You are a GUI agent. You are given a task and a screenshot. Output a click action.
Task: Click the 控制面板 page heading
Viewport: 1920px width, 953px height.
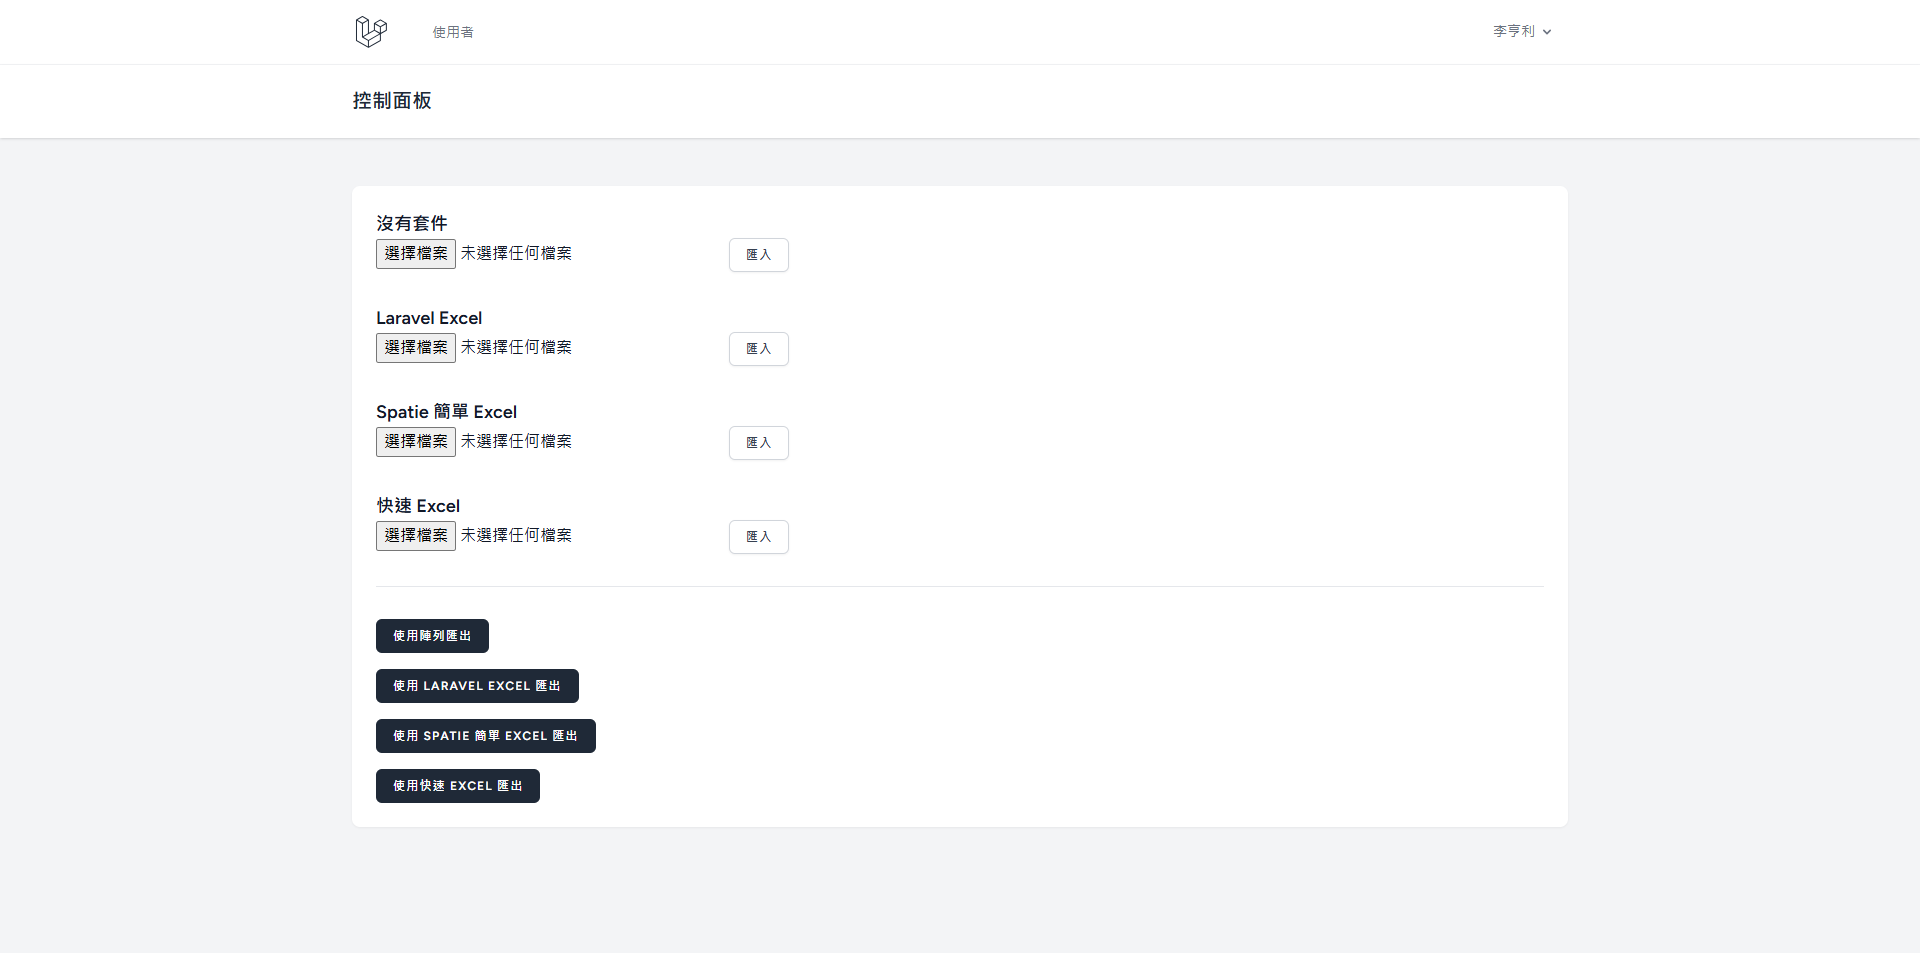pos(392,101)
